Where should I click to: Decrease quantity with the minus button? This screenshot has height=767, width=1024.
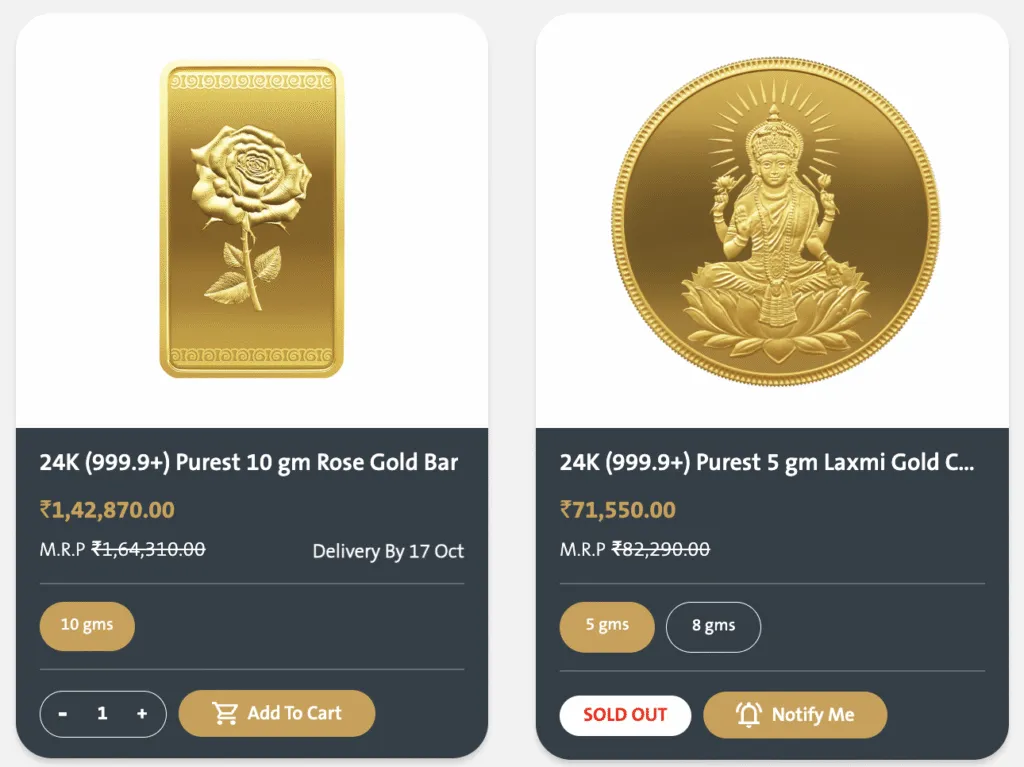[x=63, y=714]
